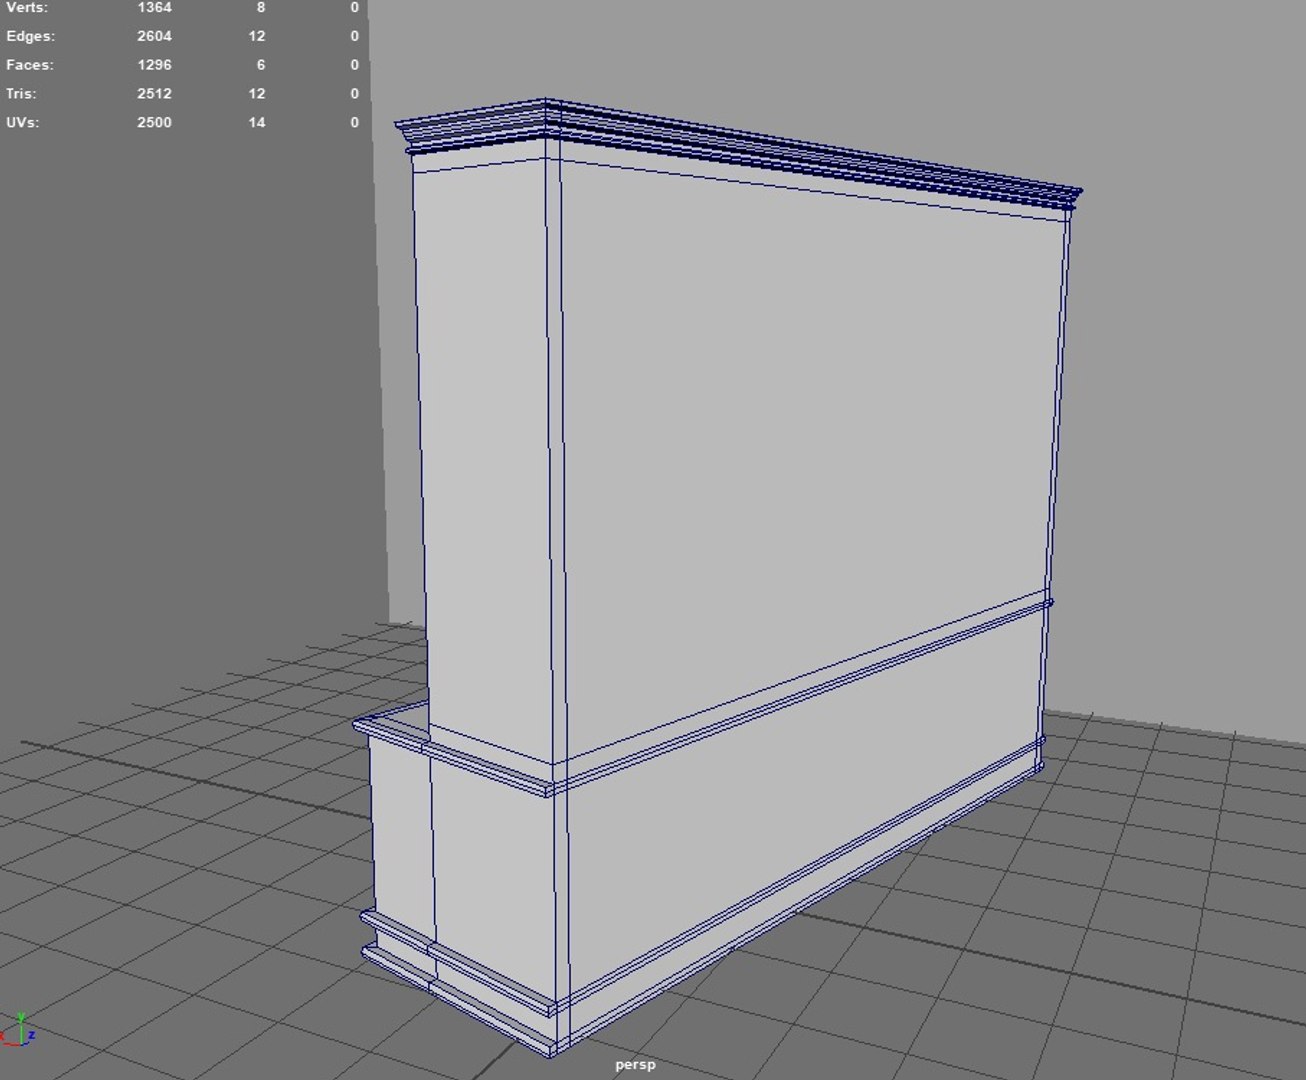The image size is (1306, 1080).
Task: Click the value 12 in the Tris row
Action: (x=257, y=94)
